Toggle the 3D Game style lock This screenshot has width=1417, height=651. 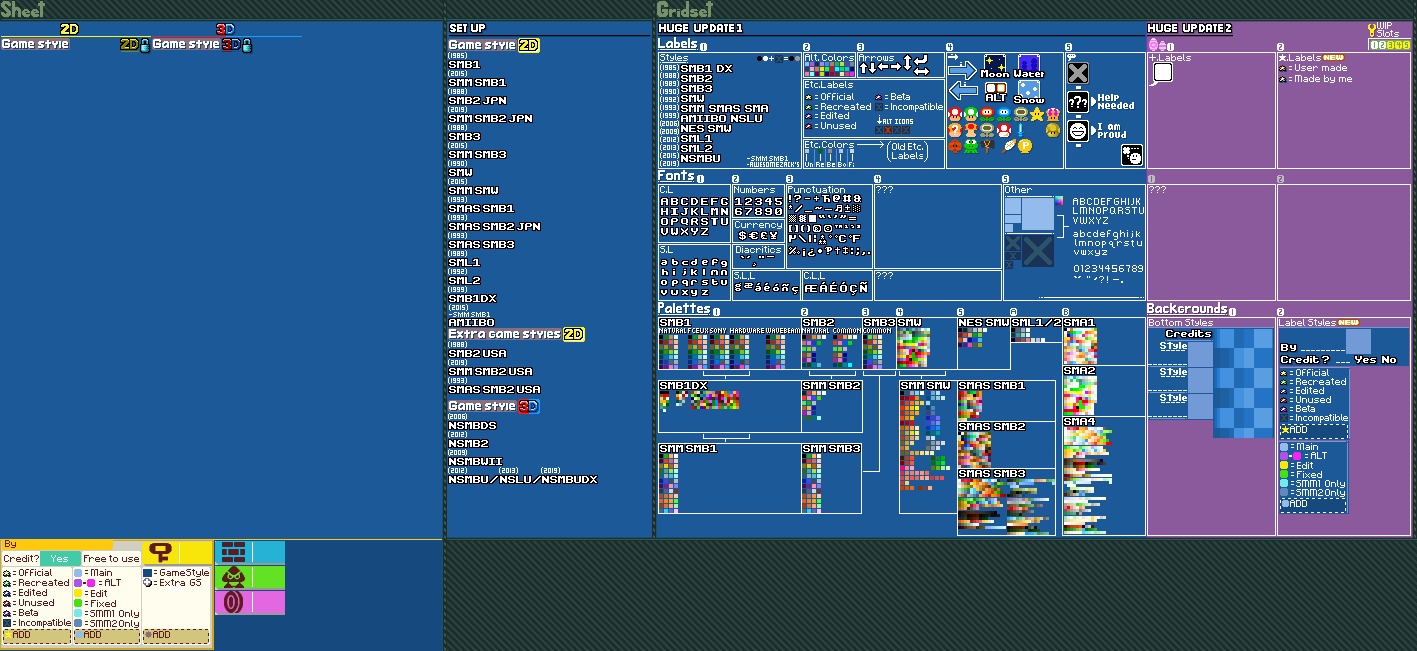point(247,44)
